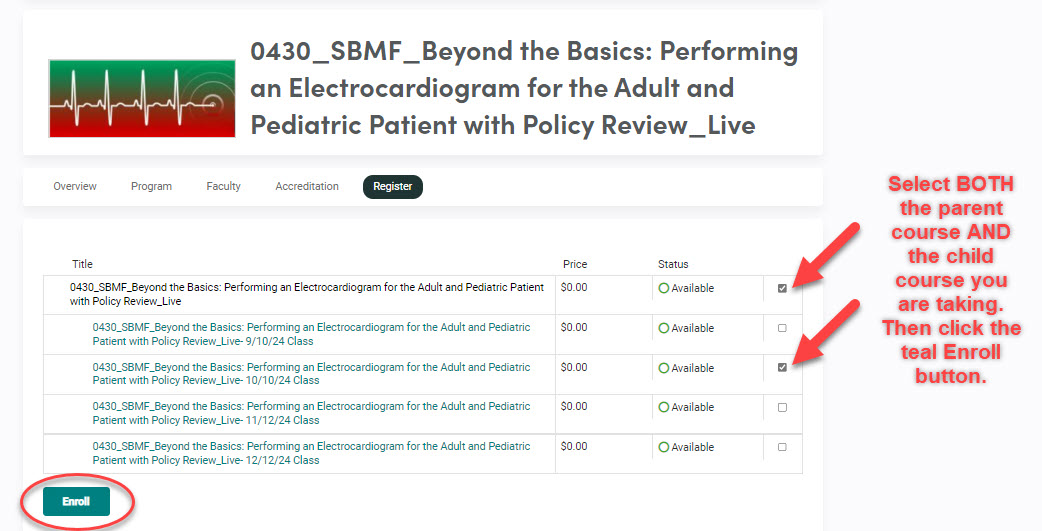Click the Available status icon for parent course
This screenshot has width=1042, height=531.
click(x=663, y=289)
